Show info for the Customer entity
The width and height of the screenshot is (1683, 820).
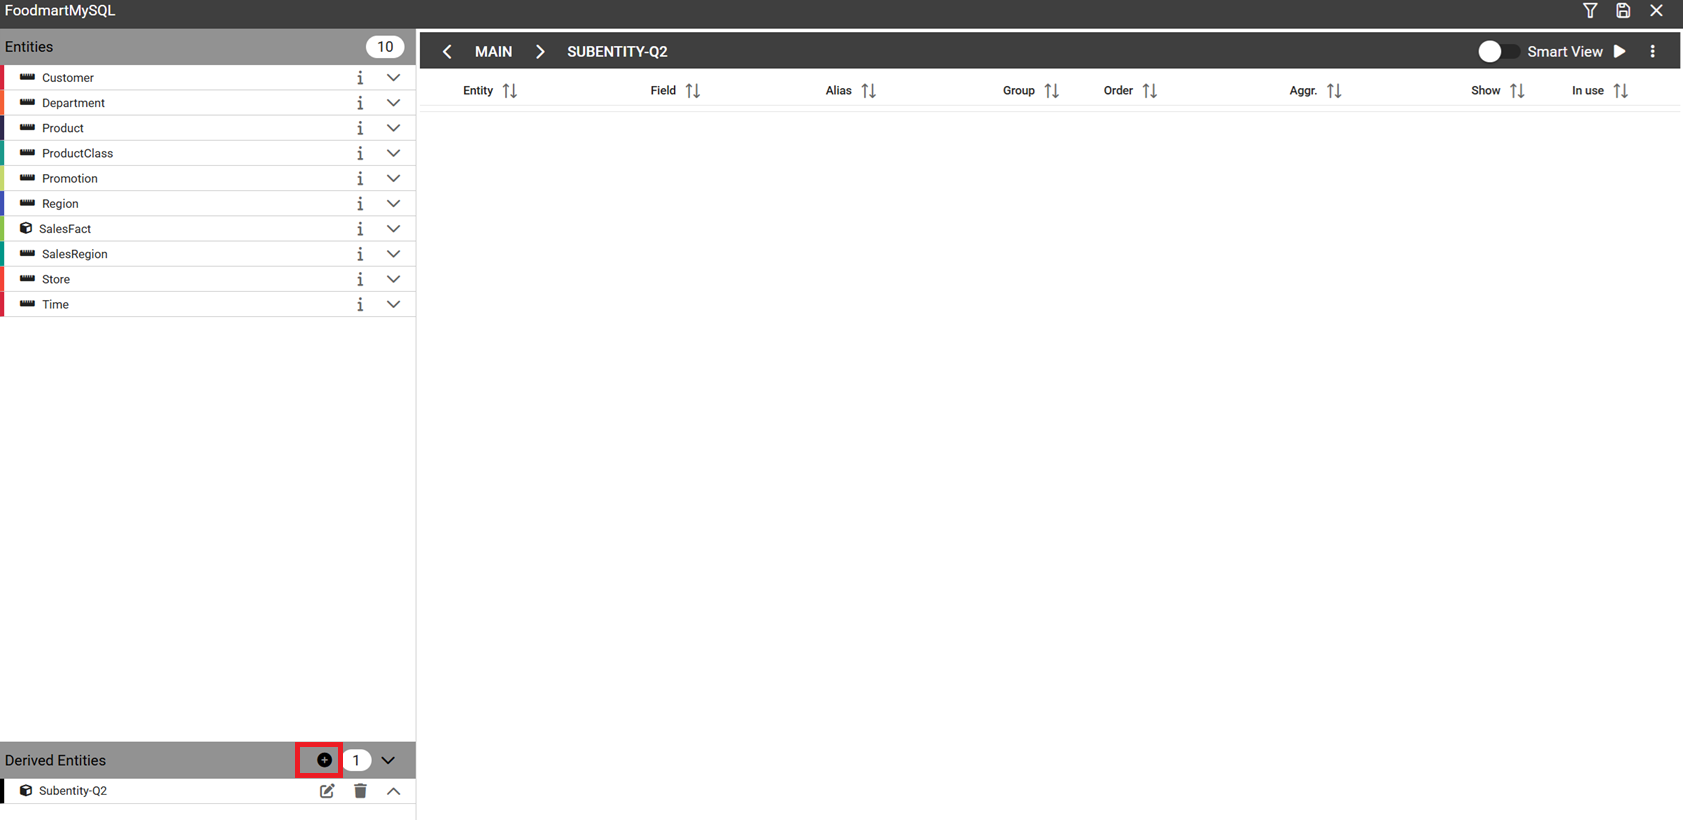point(360,78)
